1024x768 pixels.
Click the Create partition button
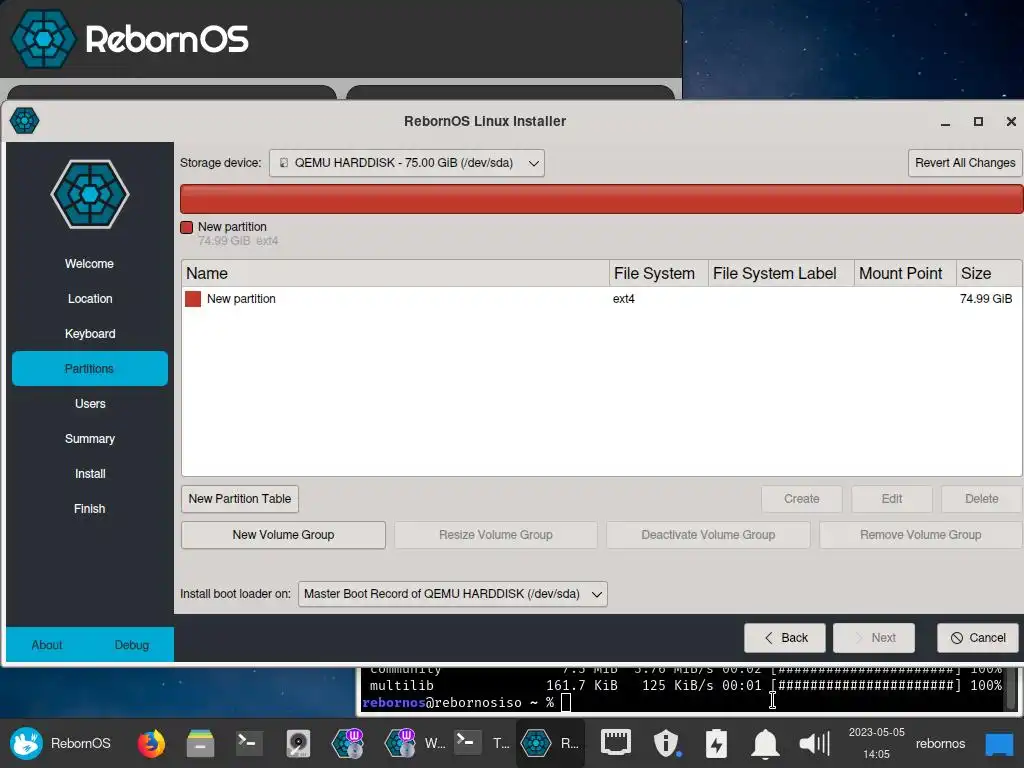tap(801, 498)
